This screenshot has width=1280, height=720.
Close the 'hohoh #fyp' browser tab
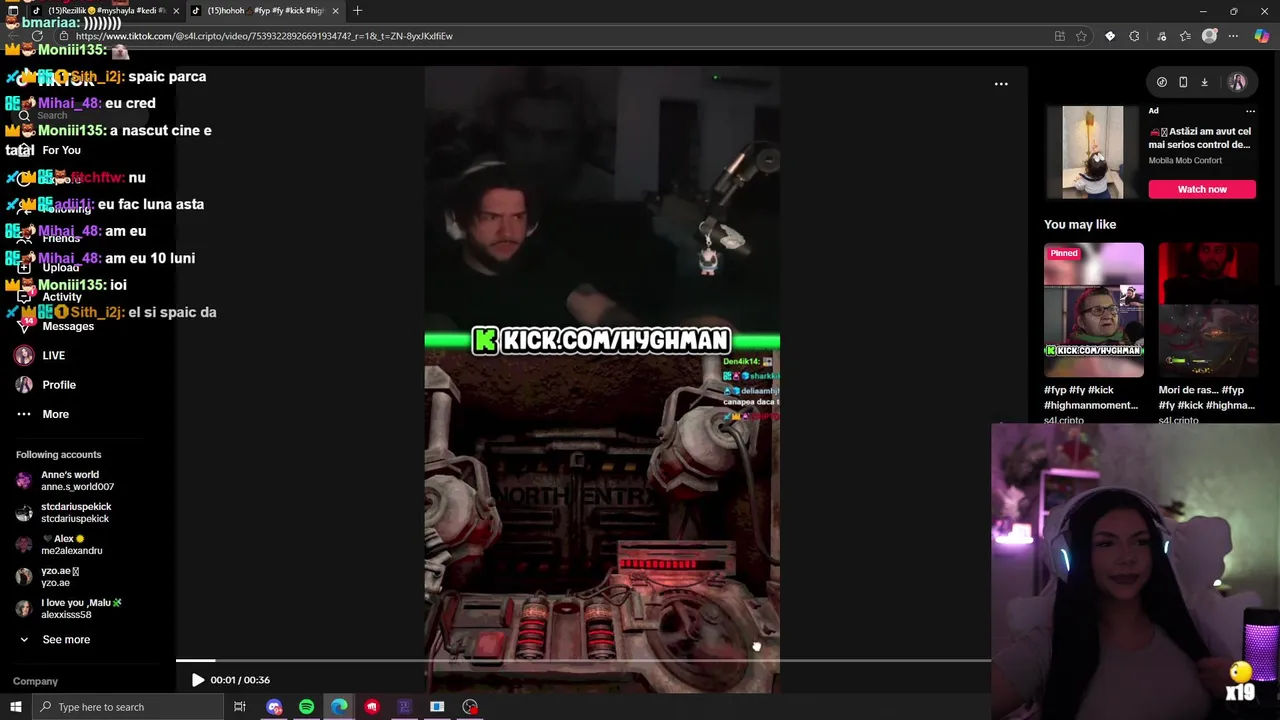[335, 11]
